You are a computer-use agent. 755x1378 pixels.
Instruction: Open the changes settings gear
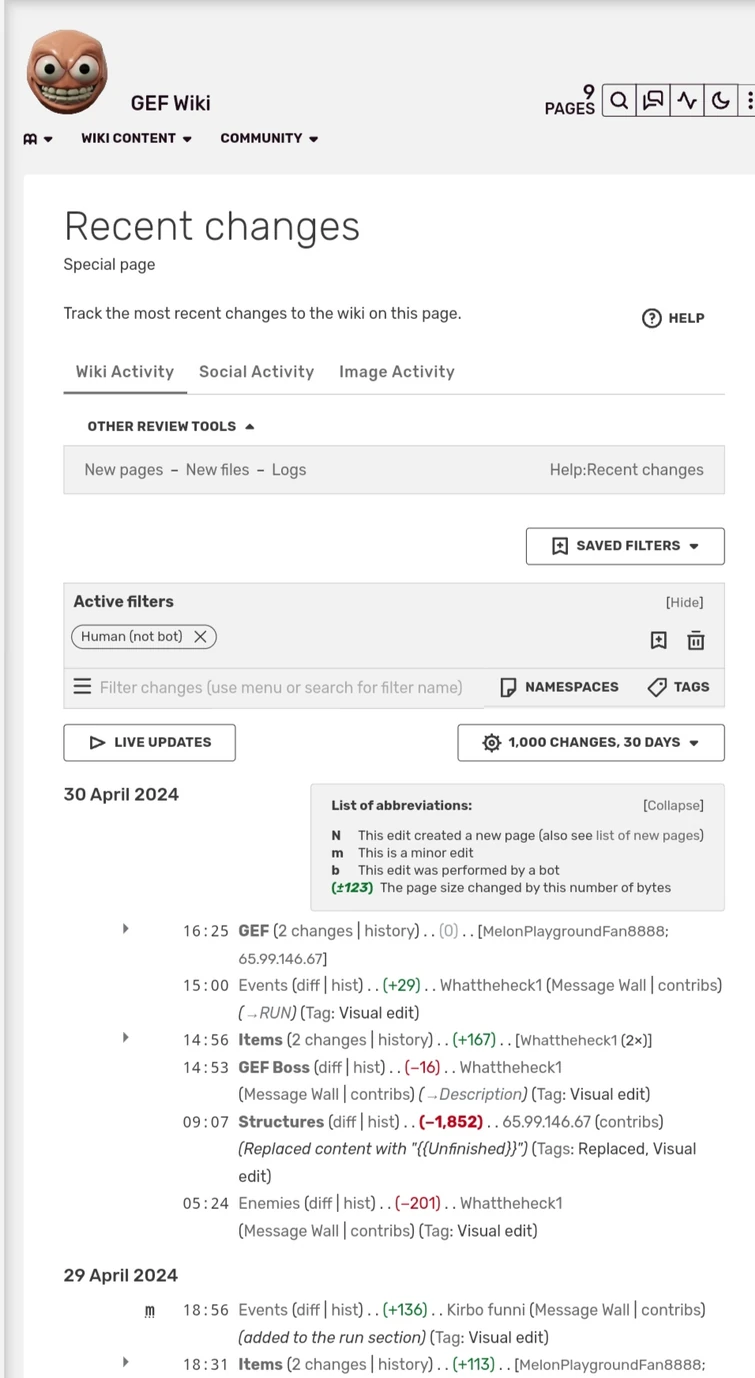pos(491,742)
